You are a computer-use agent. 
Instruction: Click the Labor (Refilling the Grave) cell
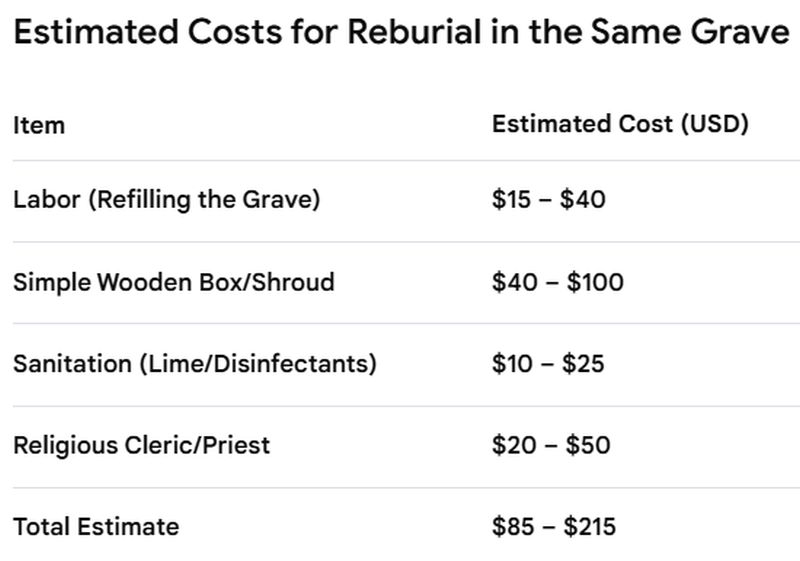(166, 199)
